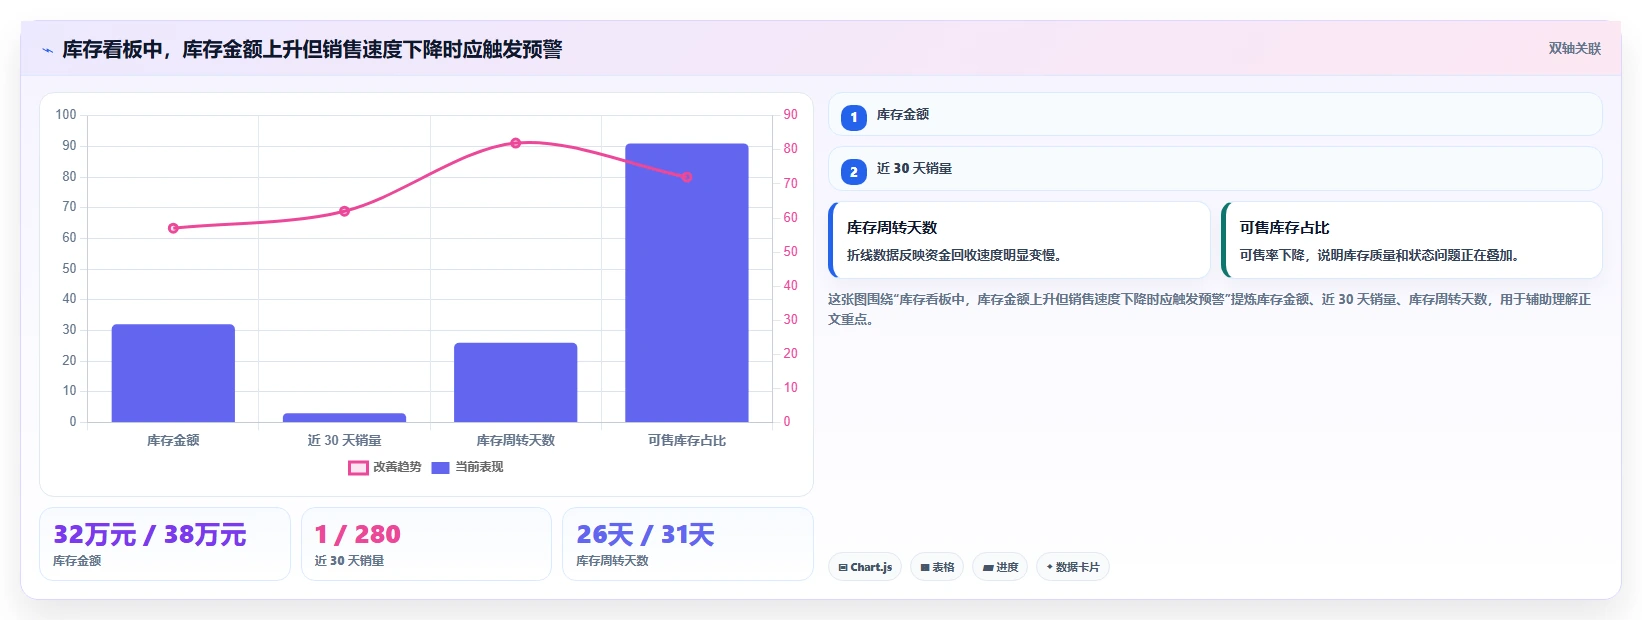
Task: Click the line point above 库存金额
Action: tap(173, 228)
